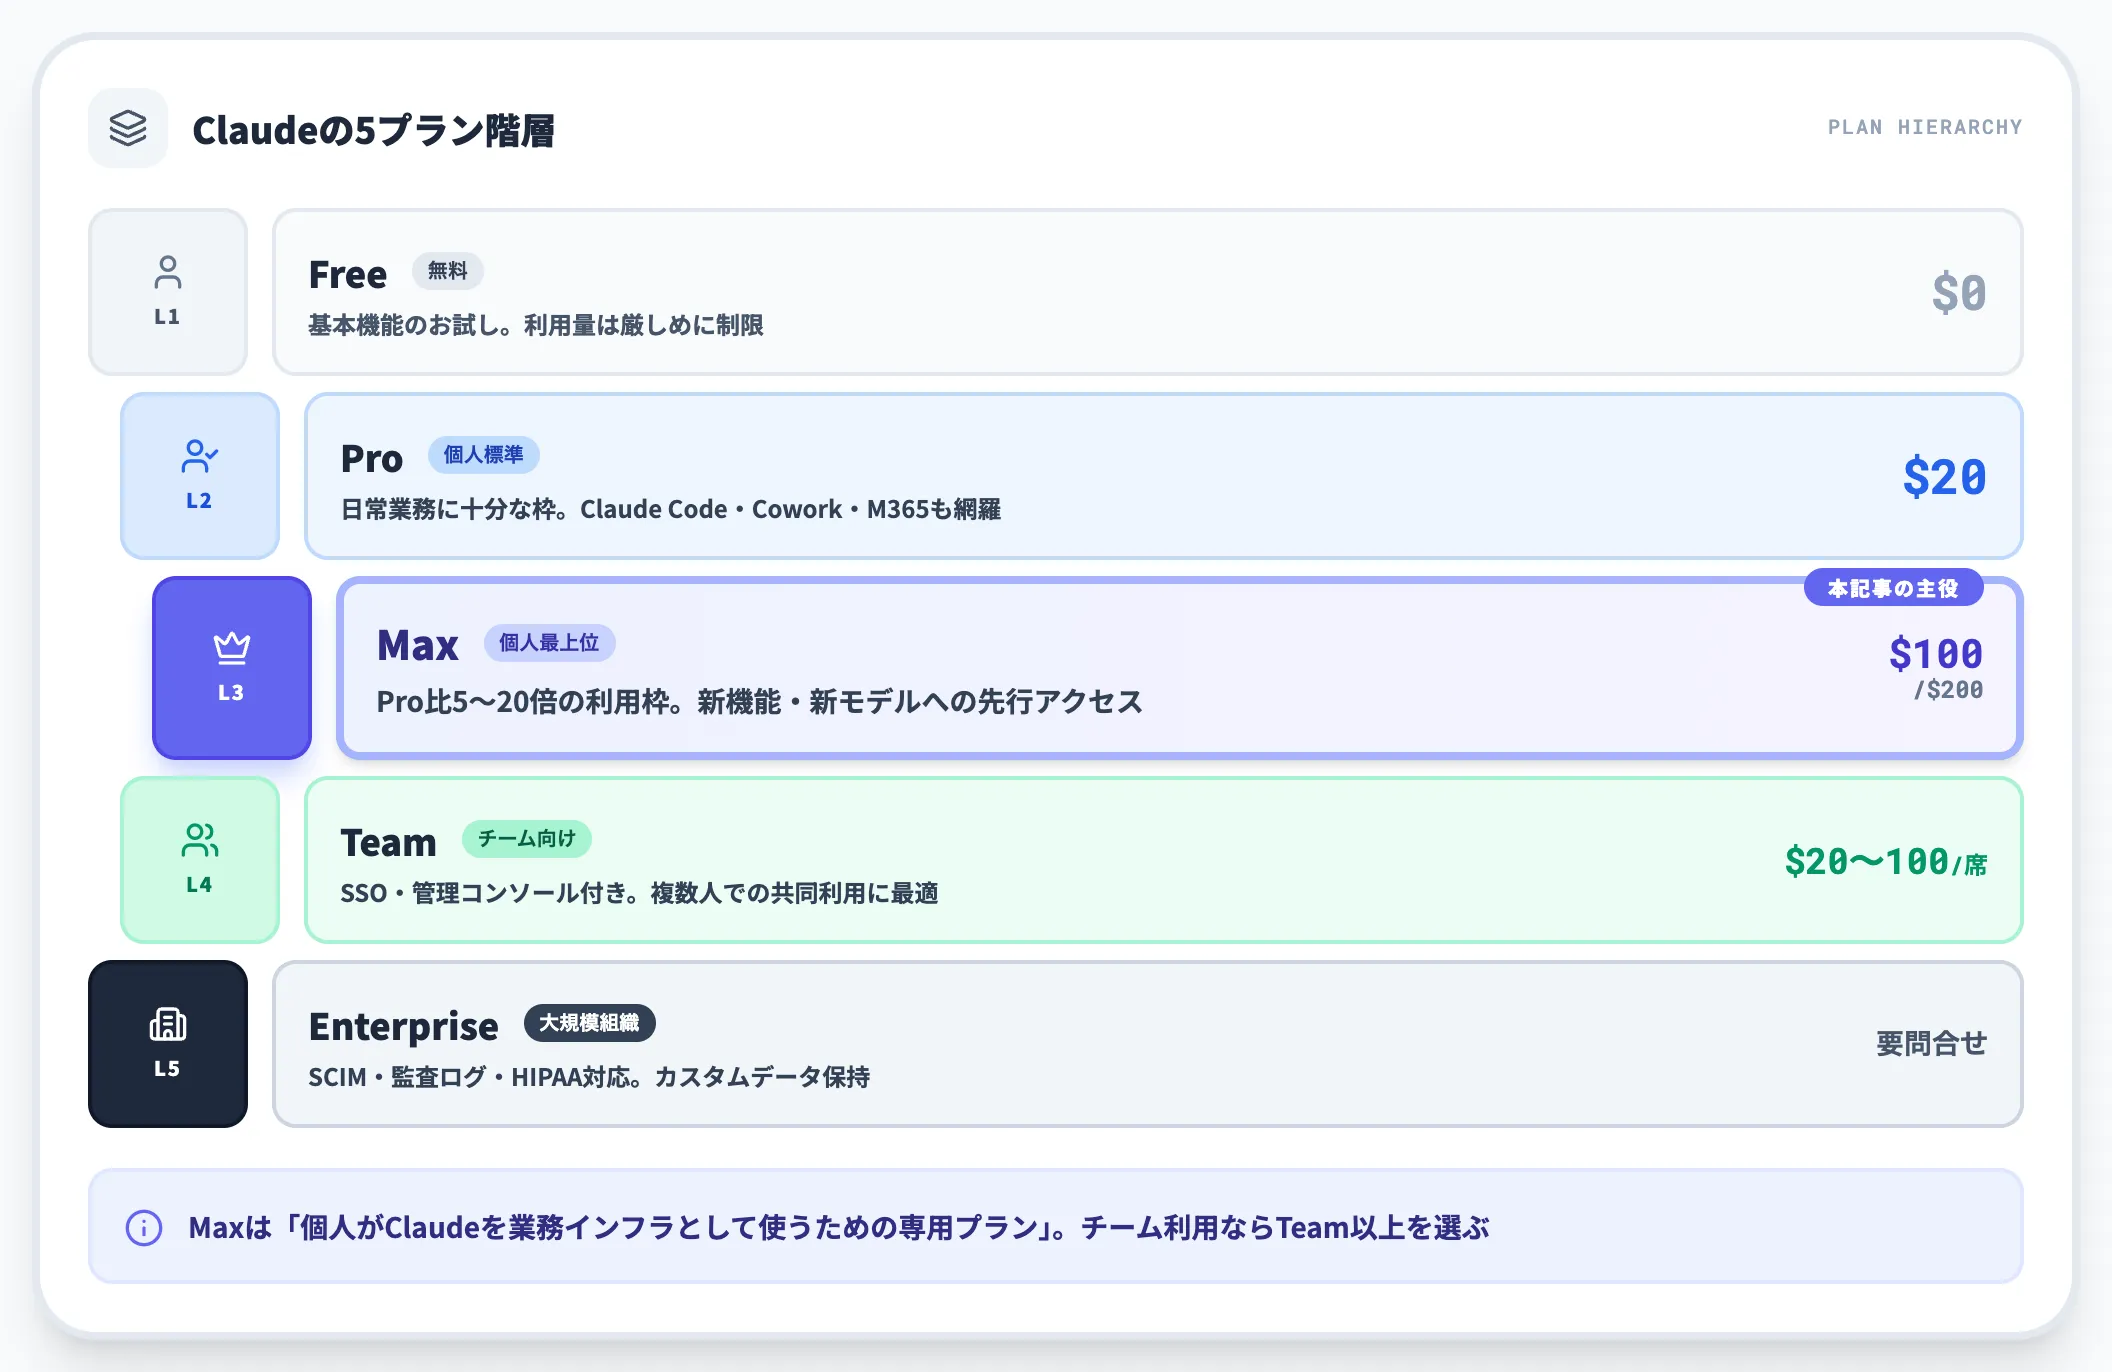The width and height of the screenshot is (2112, 1372).
Task: Click the $20〜100/席 price on the Team row
Action: [1886, 862]
